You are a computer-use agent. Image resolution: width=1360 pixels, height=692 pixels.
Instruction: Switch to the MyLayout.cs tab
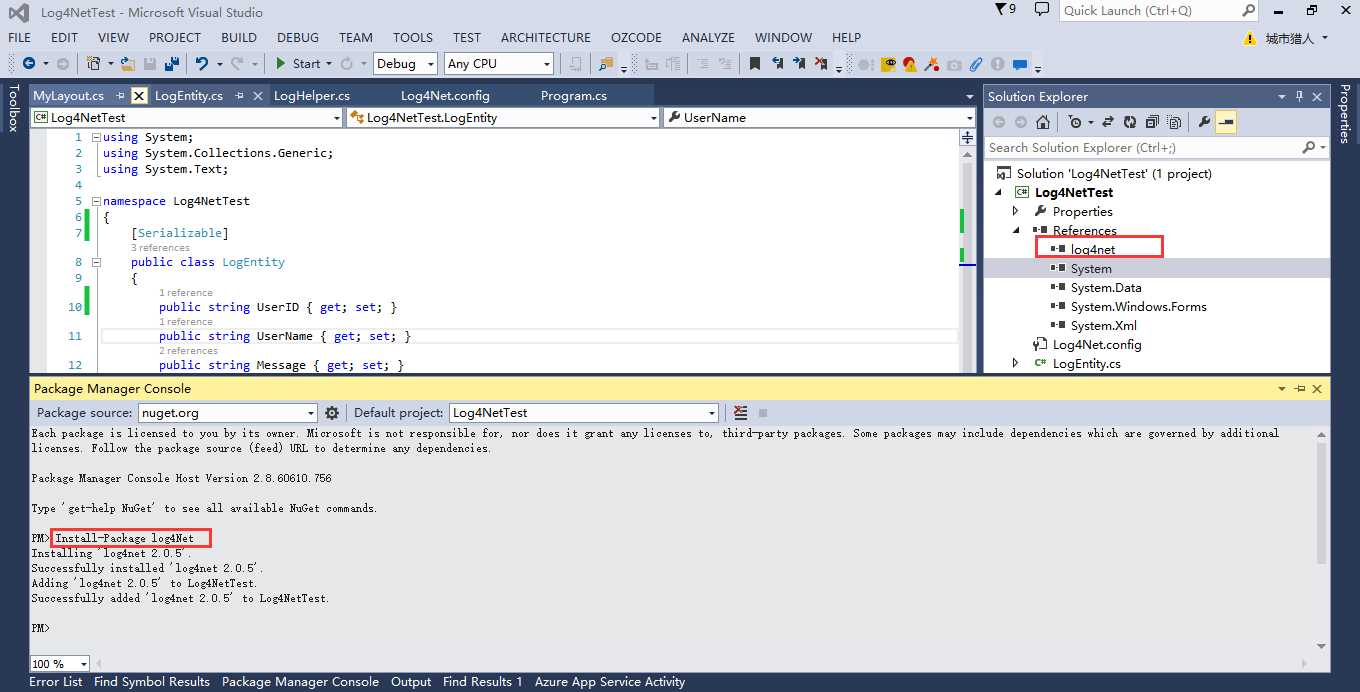point(68,96)
